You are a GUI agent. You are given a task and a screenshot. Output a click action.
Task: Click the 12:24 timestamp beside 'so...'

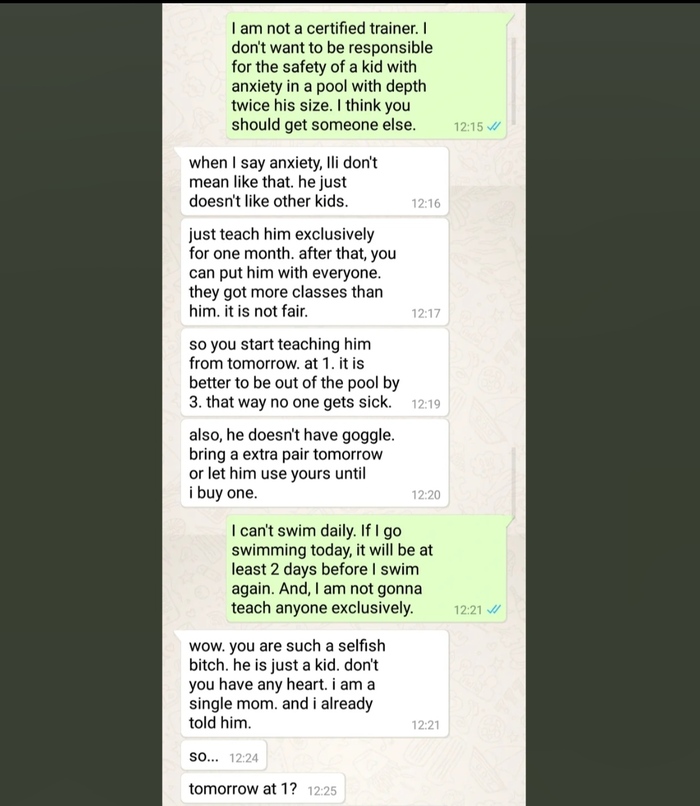pos(243,759)
